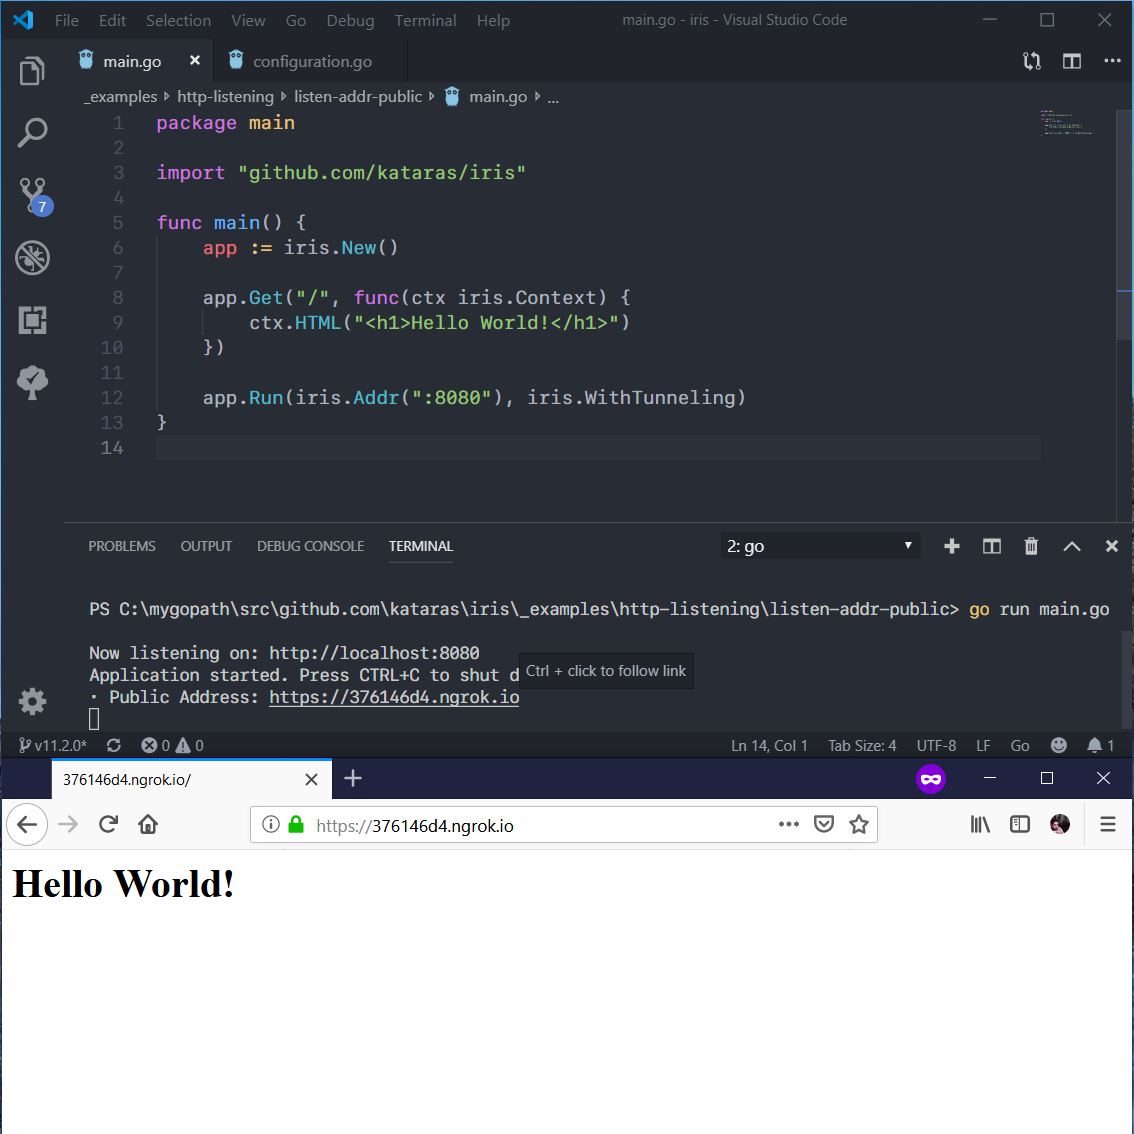The height and width of the screenshot is (1134, 1134).
Task: Open the Debug menu
Action: point(350,20)
